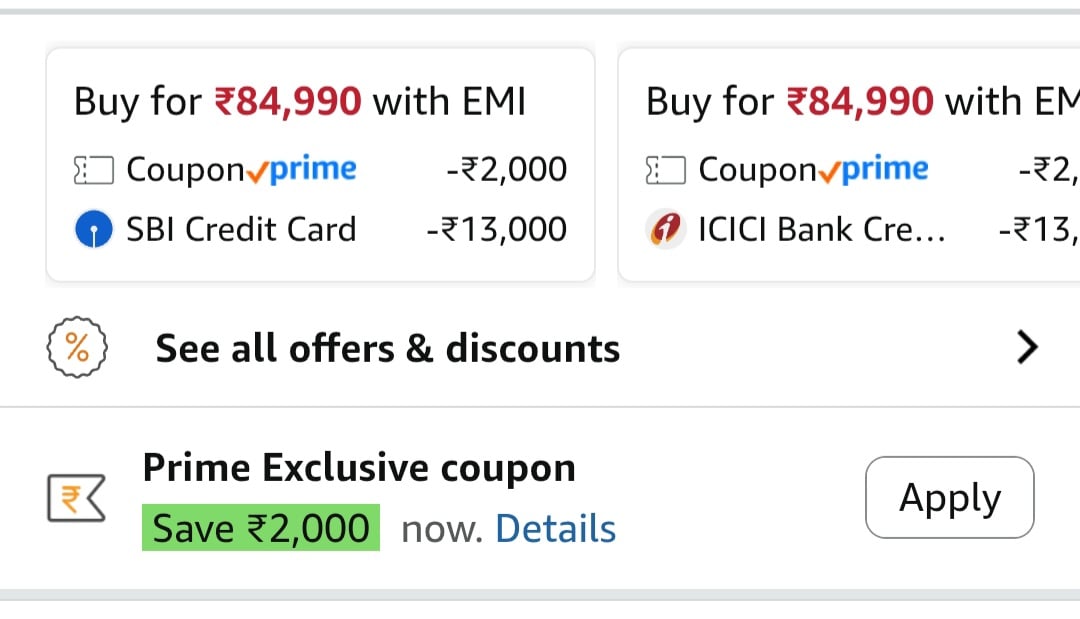Click the SBI bank logo icon
Viewport: 1080px width, 619px height.
94,229
